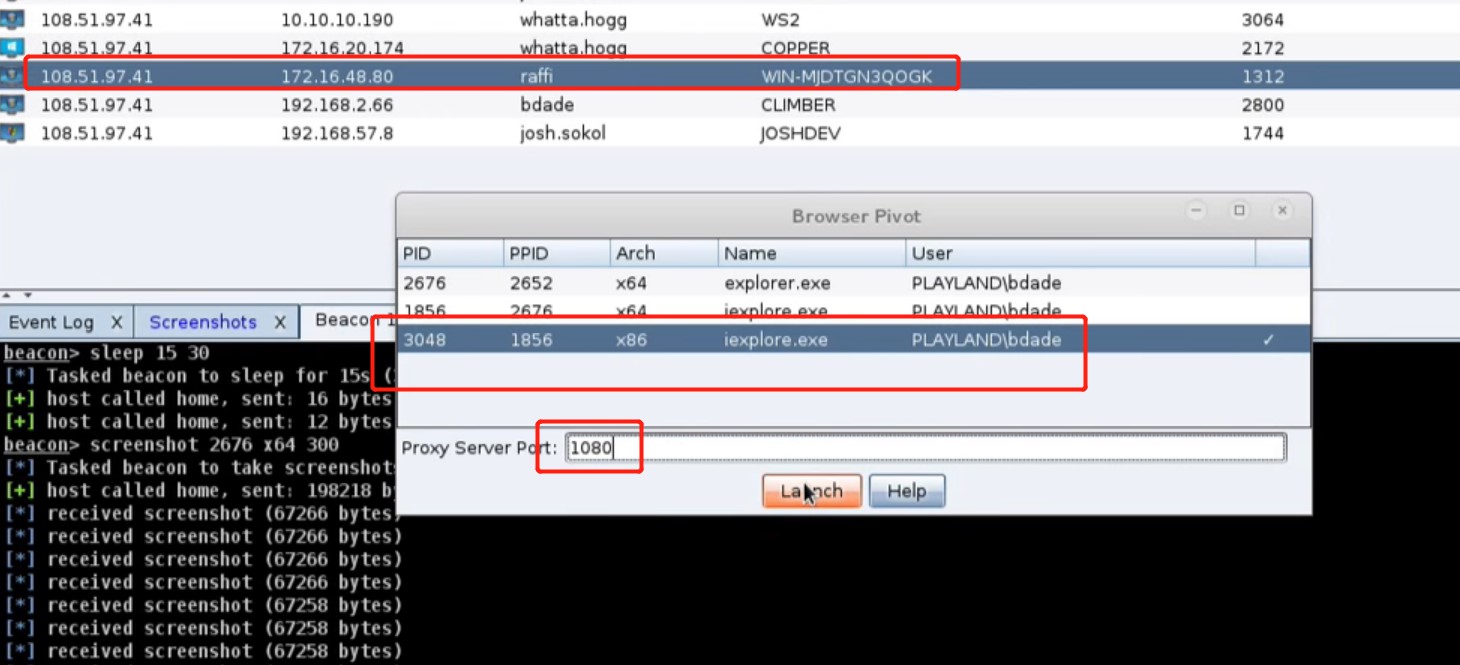Click console line 'beacon> sleep 15 30'
Screen dimensions: 1460x665
pos(107,352)
